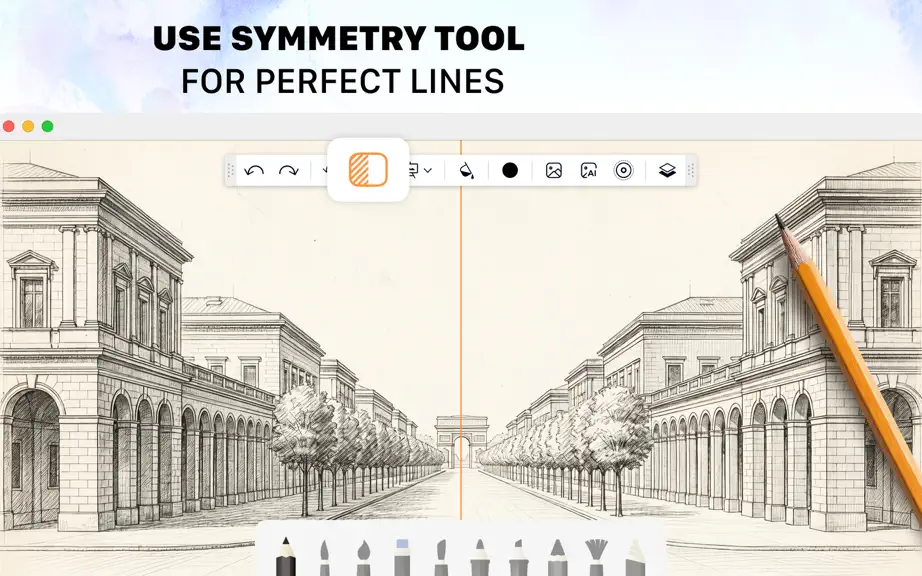
Task: Pick the blue-tipped eraser tool
Action: coord(402,557)
